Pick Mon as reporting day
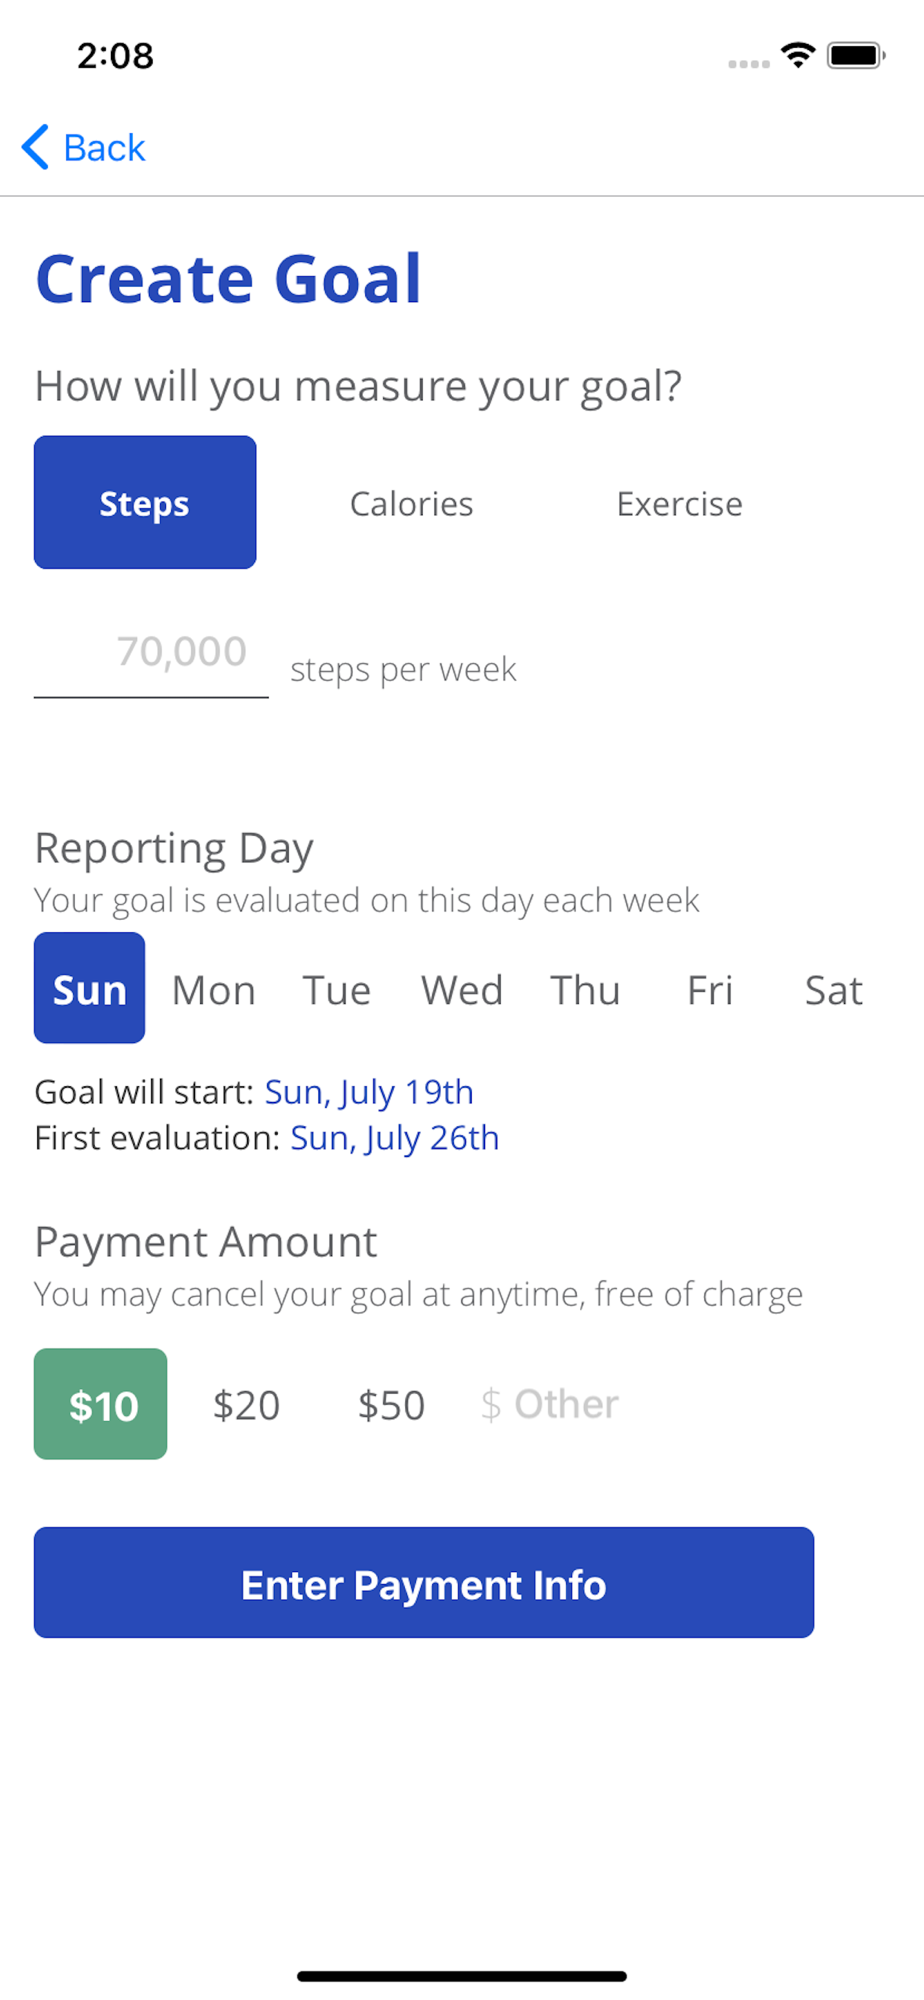The width and height of the screenshot is (924, 2000). coord(214,990)
